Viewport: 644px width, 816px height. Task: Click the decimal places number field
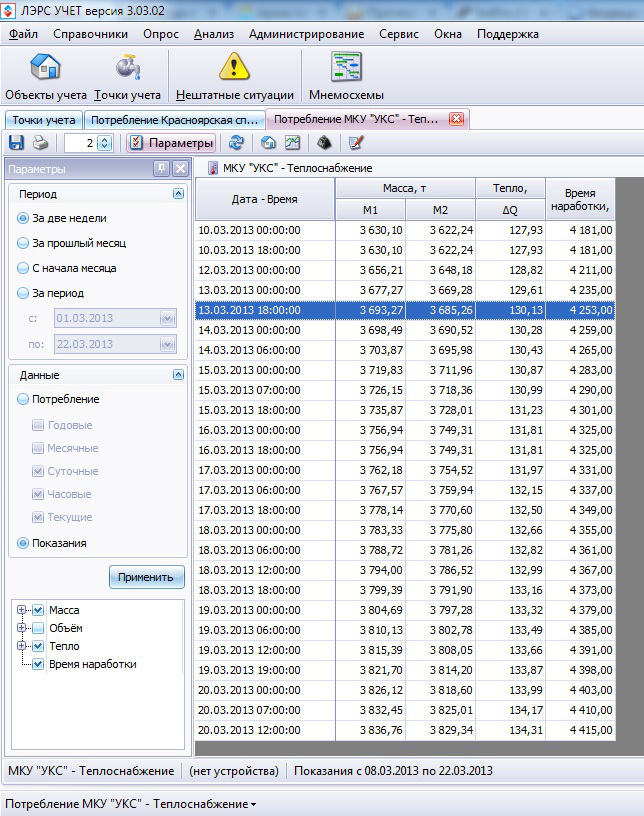tap(81, 143)
